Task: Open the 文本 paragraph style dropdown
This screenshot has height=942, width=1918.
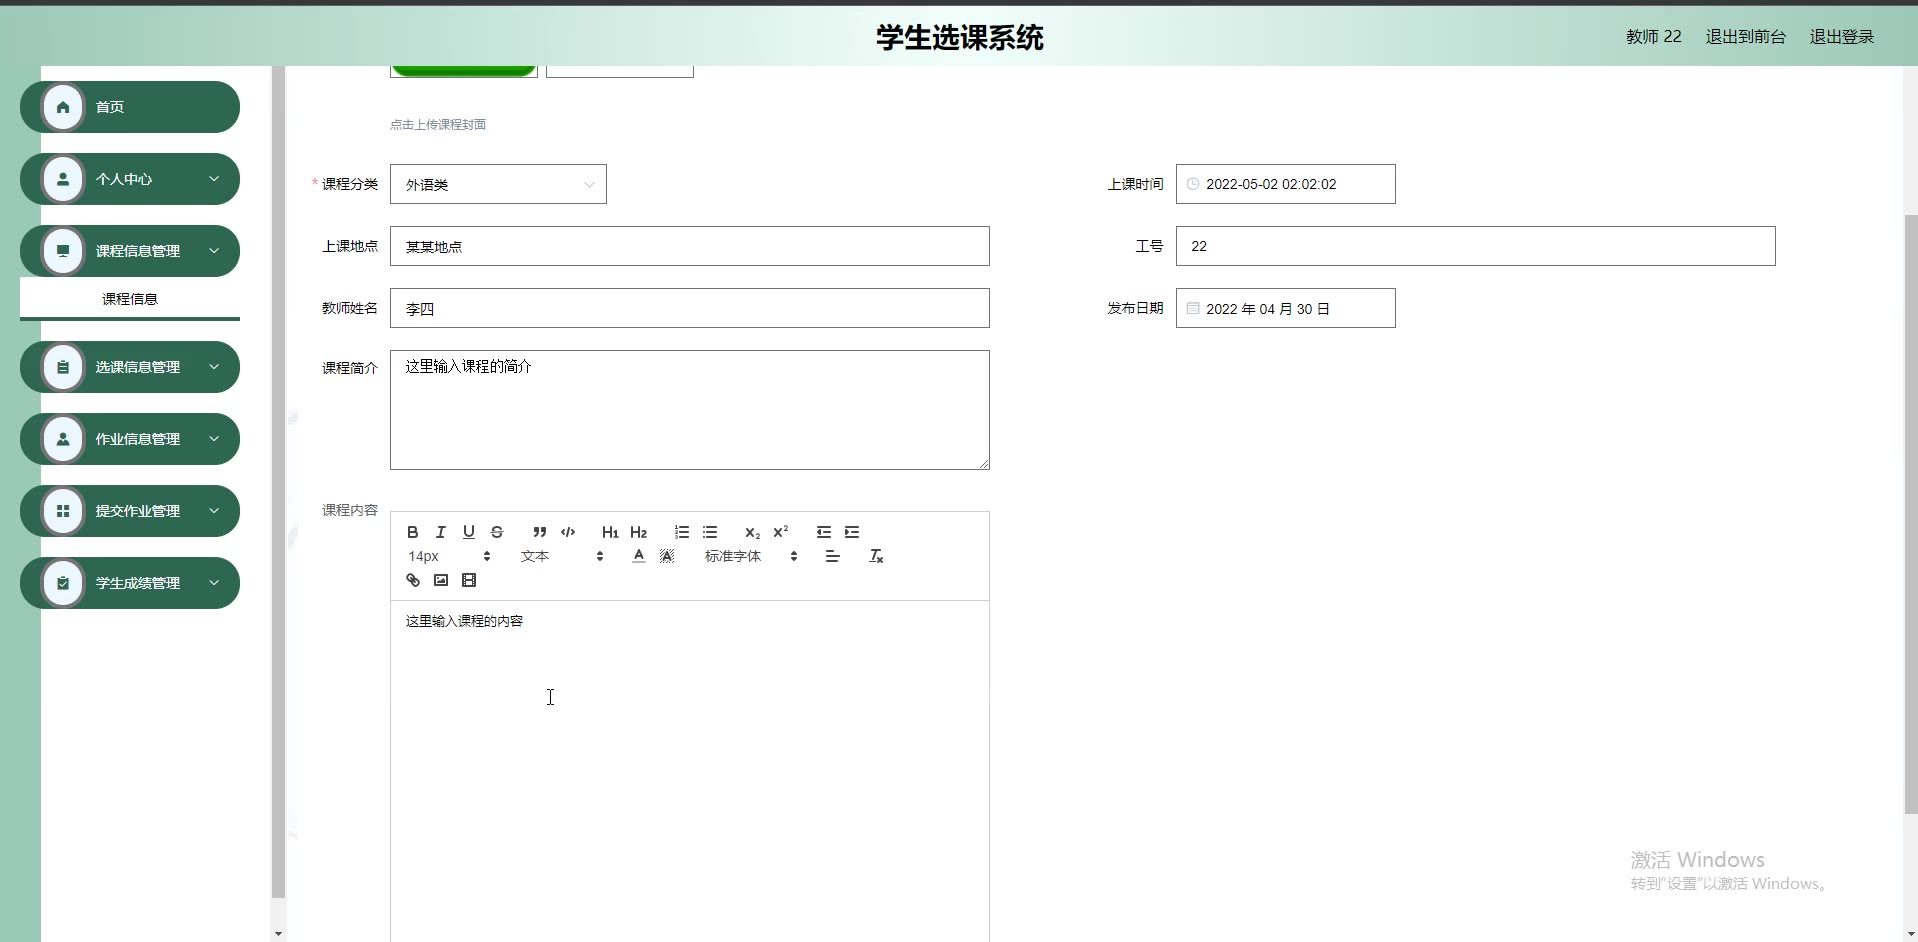Action: [562, 556]
